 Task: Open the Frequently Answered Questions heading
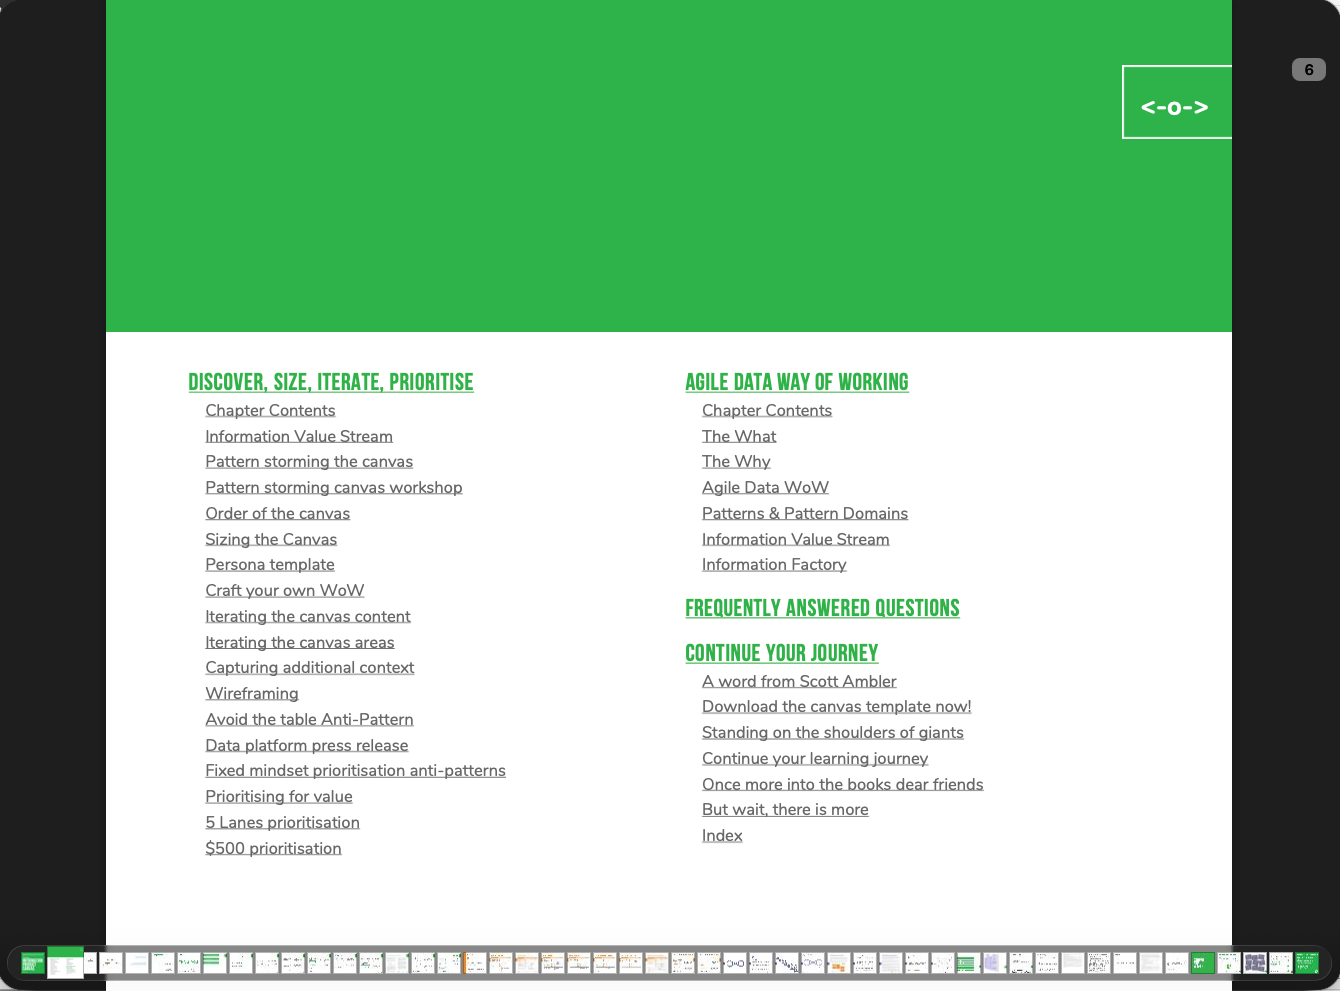tap(822, 608)
